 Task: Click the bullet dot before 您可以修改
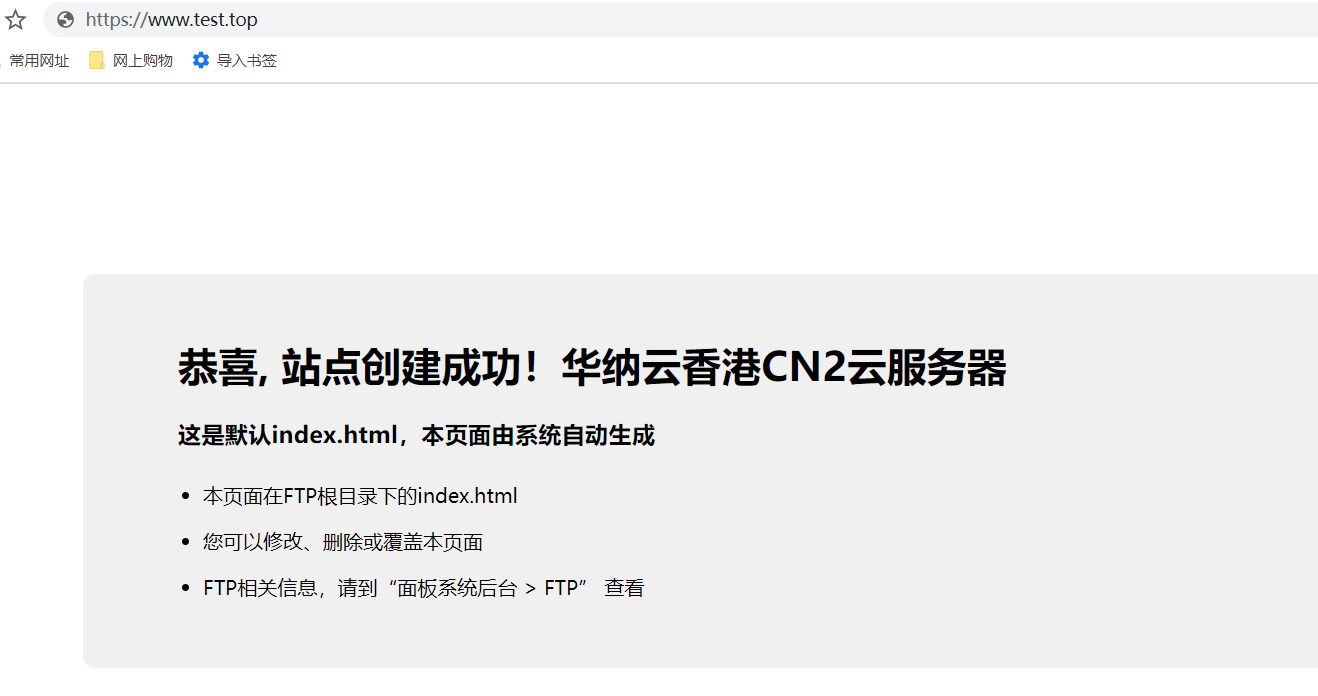[x=185, y=542]
